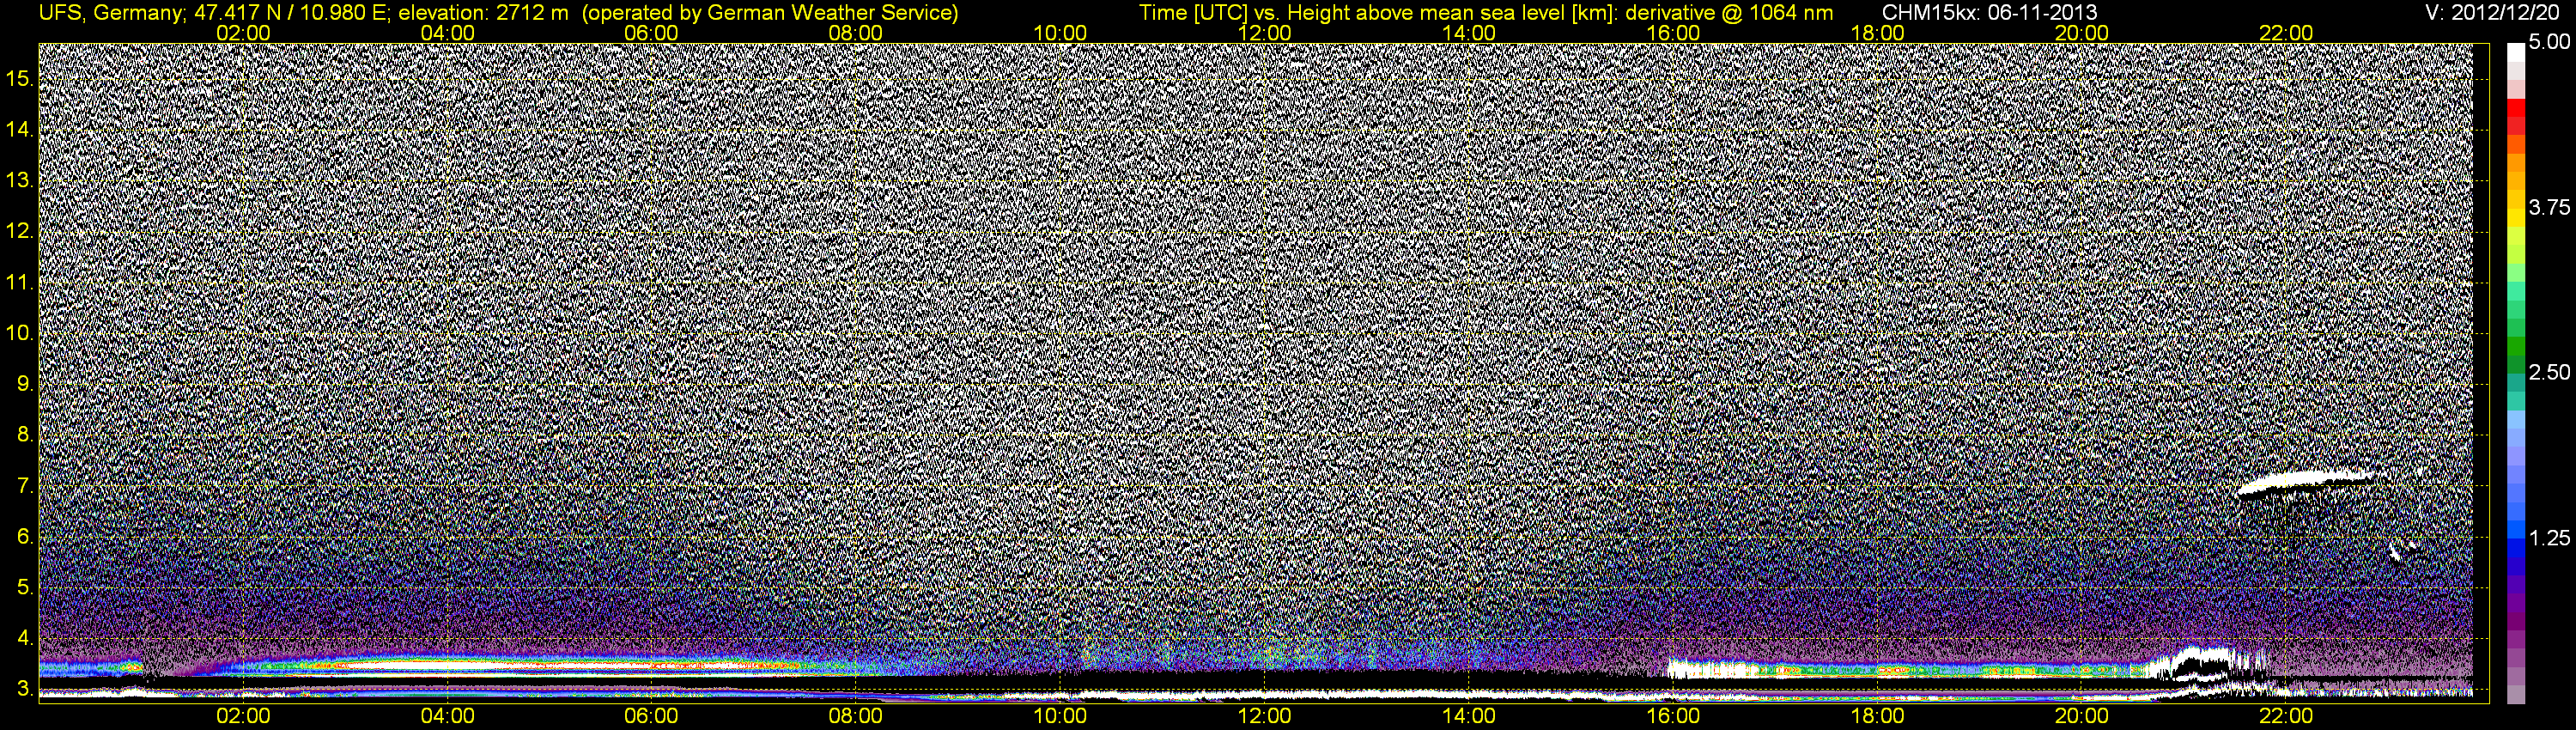Click the "16:00" label on the bottom time axis

coord(1673,716)
